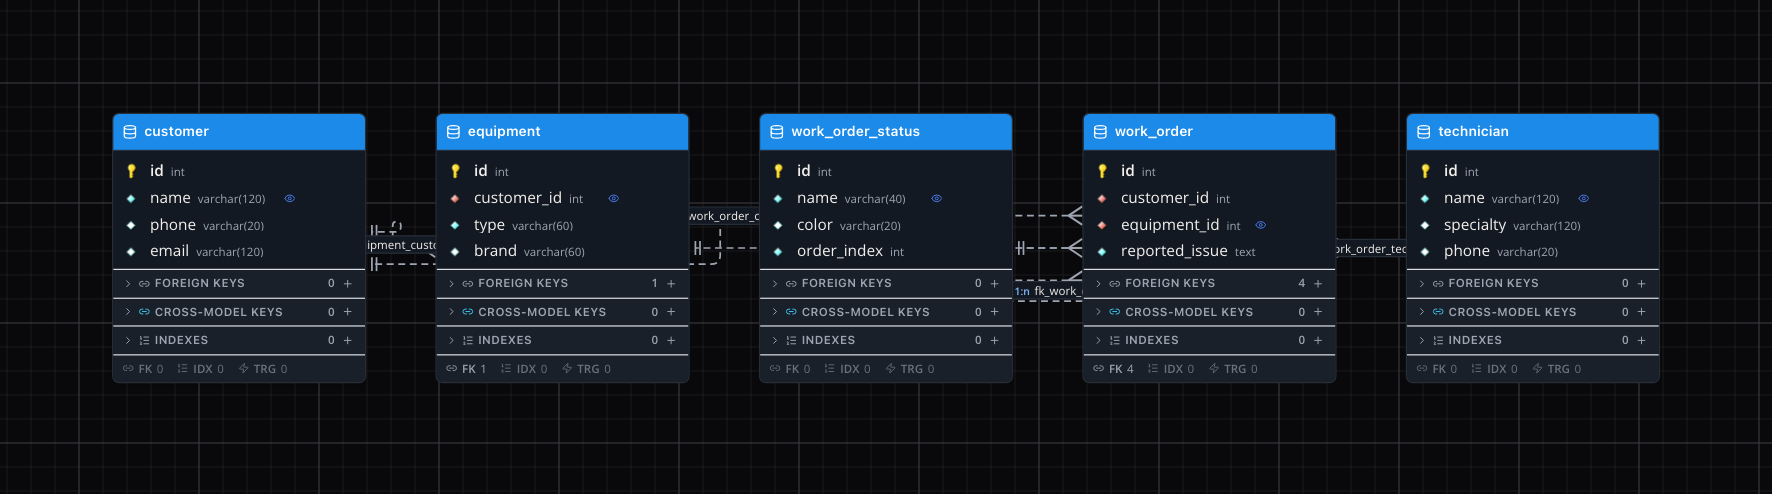Viewport: 1772px width, 494px height.
Task: Click the primary key icon of technician id
Action: click(1425, 171)
